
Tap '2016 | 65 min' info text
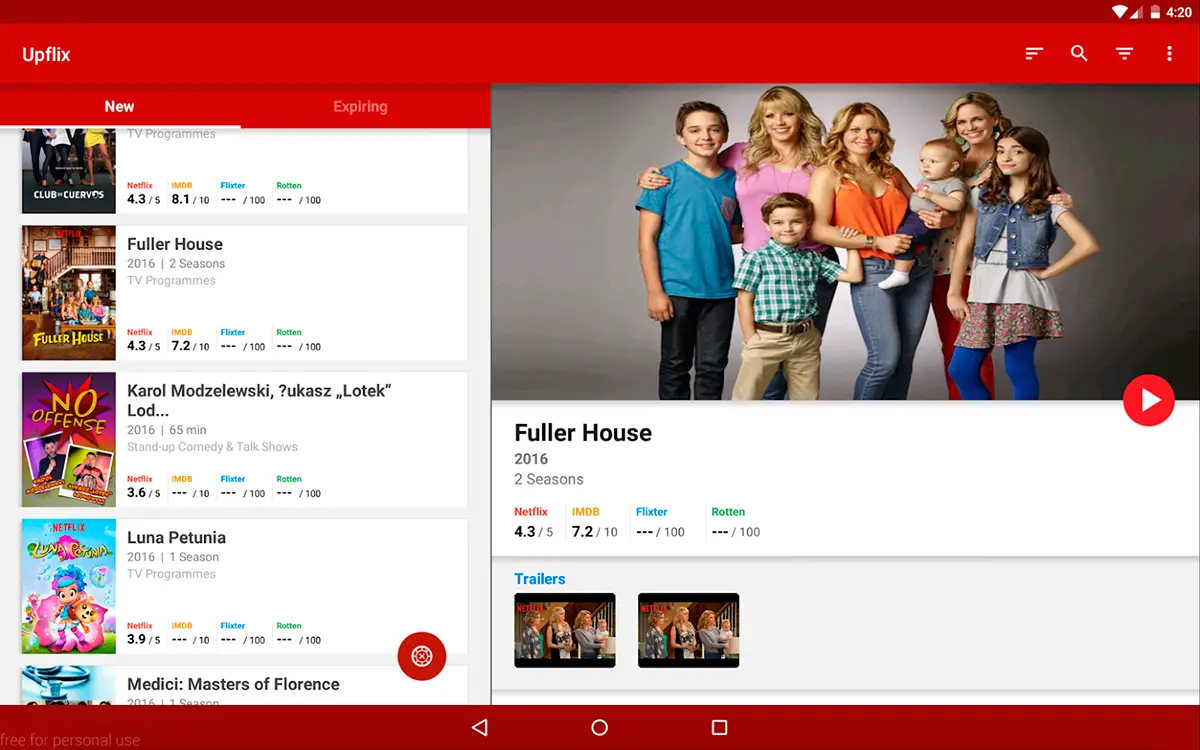[x=167, y=430]
